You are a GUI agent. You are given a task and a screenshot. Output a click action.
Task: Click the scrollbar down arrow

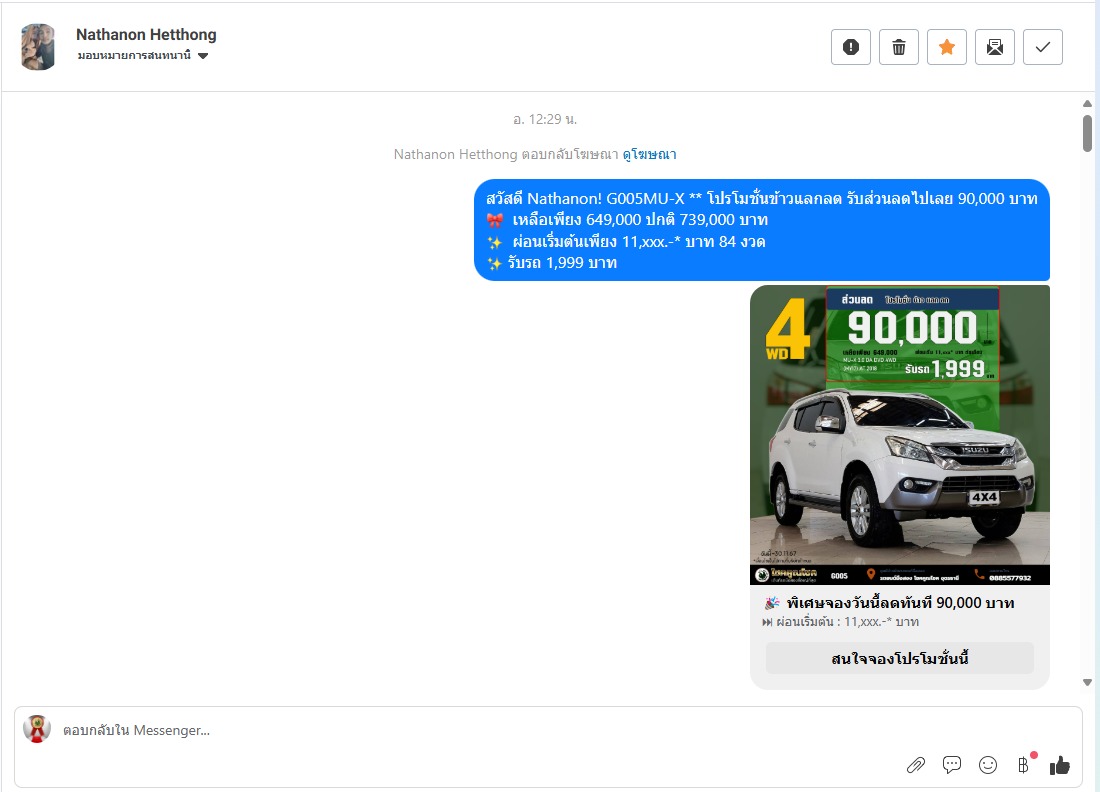coord(1087,682)
